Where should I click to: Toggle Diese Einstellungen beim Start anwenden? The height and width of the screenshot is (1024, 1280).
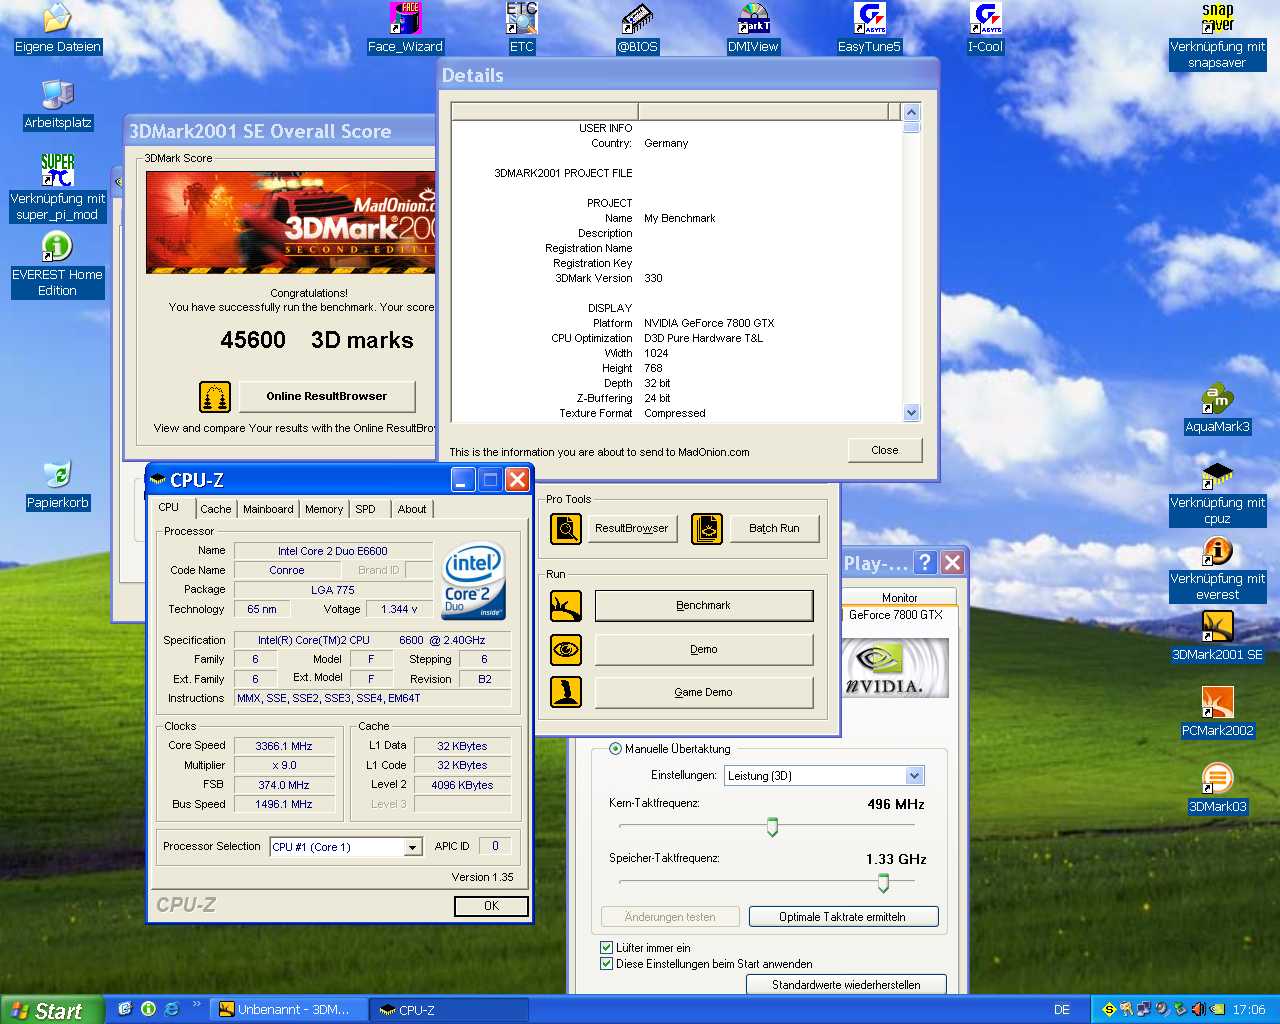(606, 964)
